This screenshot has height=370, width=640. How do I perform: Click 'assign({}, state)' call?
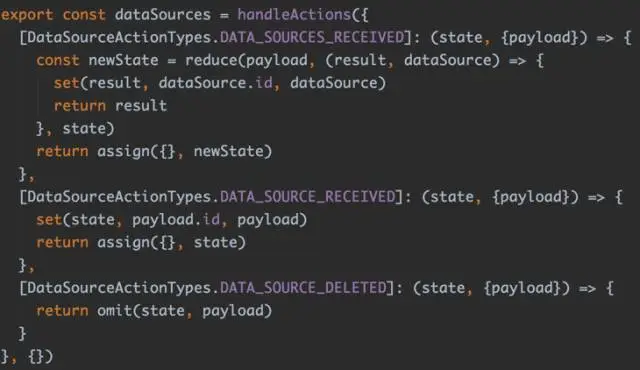tap(171, 243)
